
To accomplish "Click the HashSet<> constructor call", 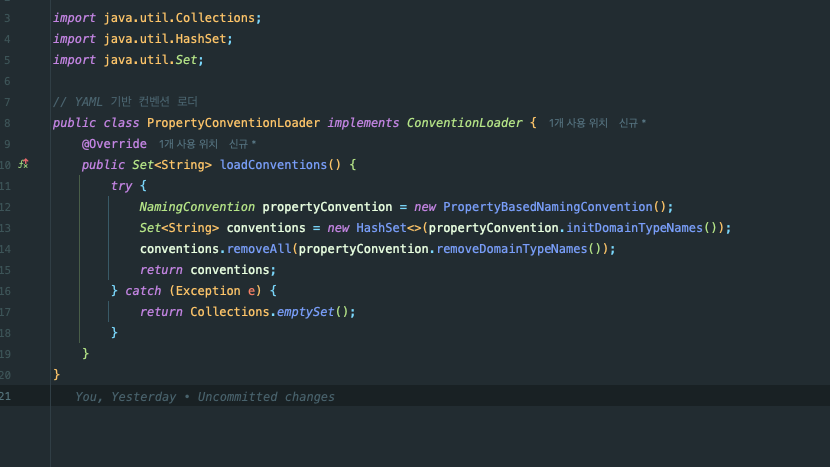I will (x=389, y=228).
